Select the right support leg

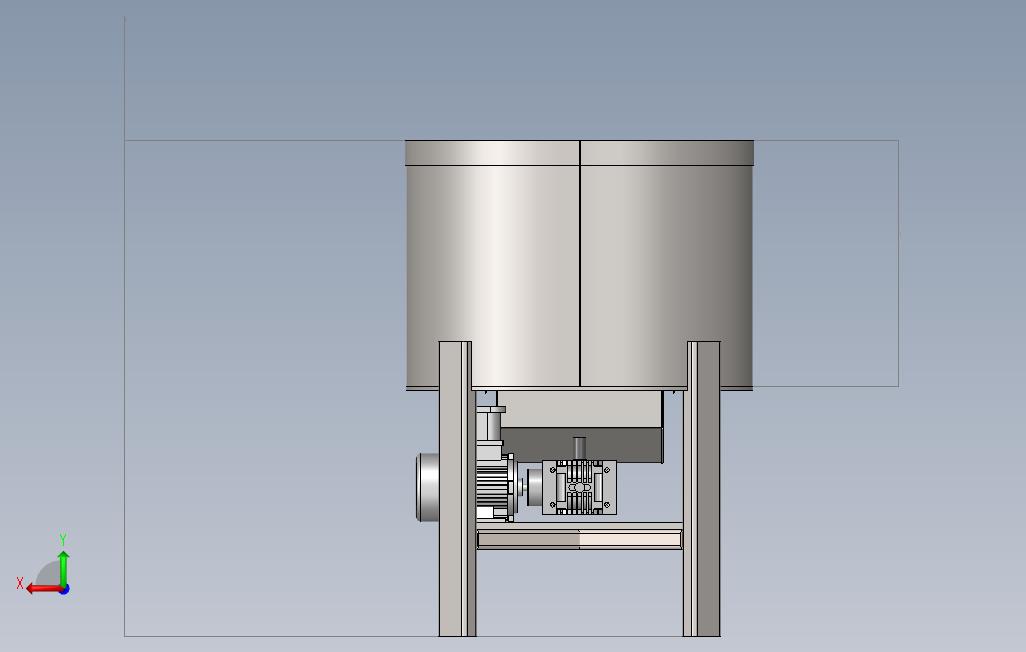click(701, 488)
